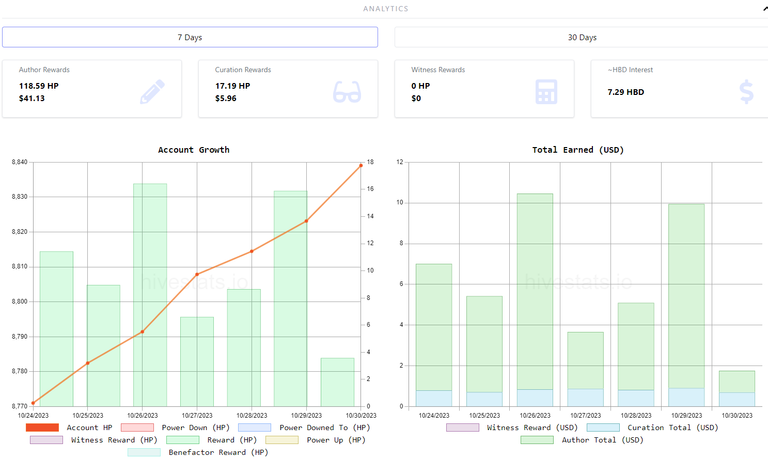Click the Account Growth chart title

(193, 150)
